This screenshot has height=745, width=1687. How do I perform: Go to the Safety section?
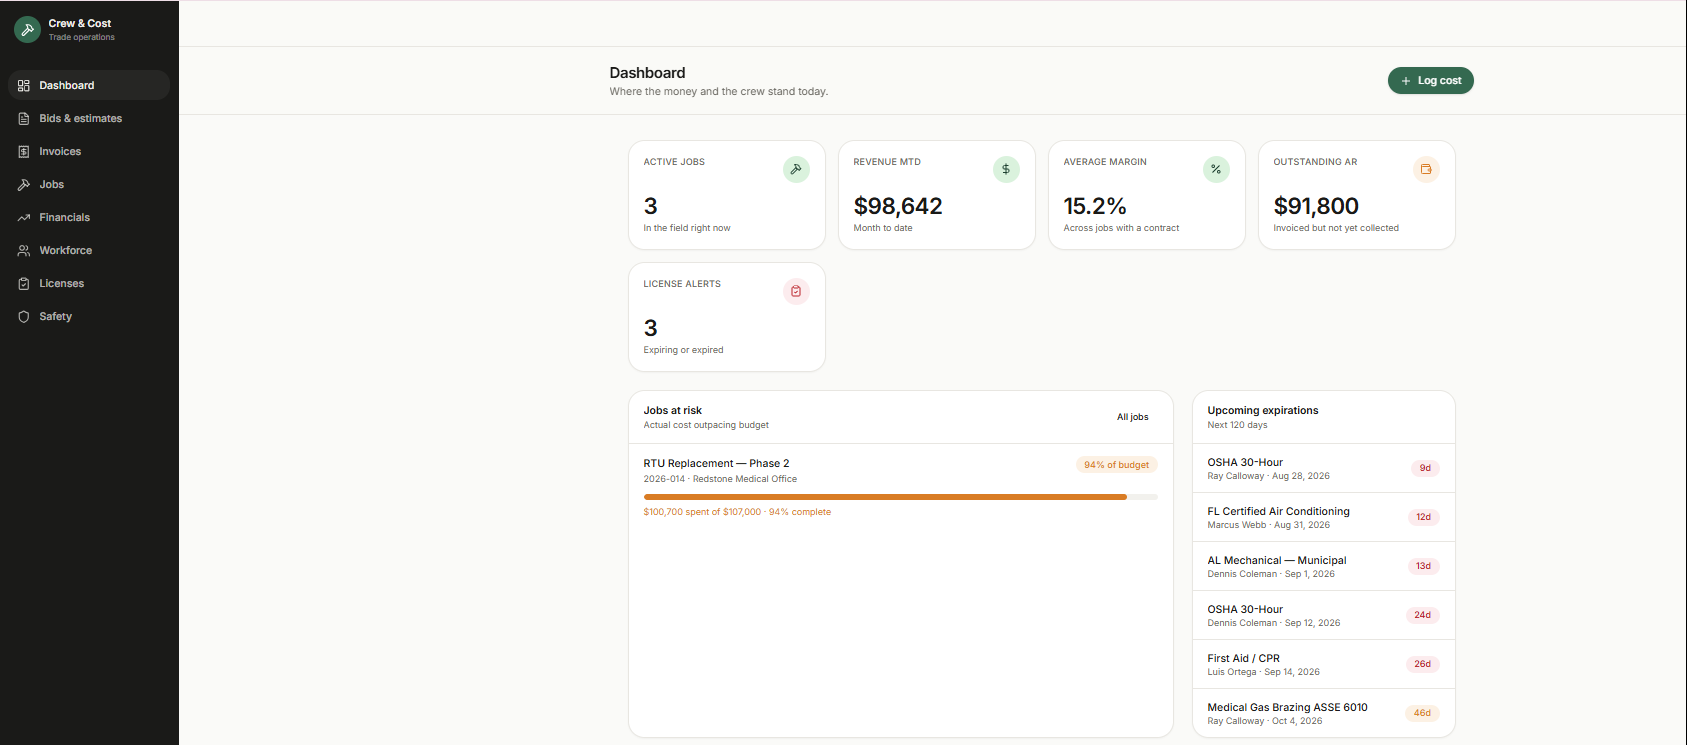point(89,316)
